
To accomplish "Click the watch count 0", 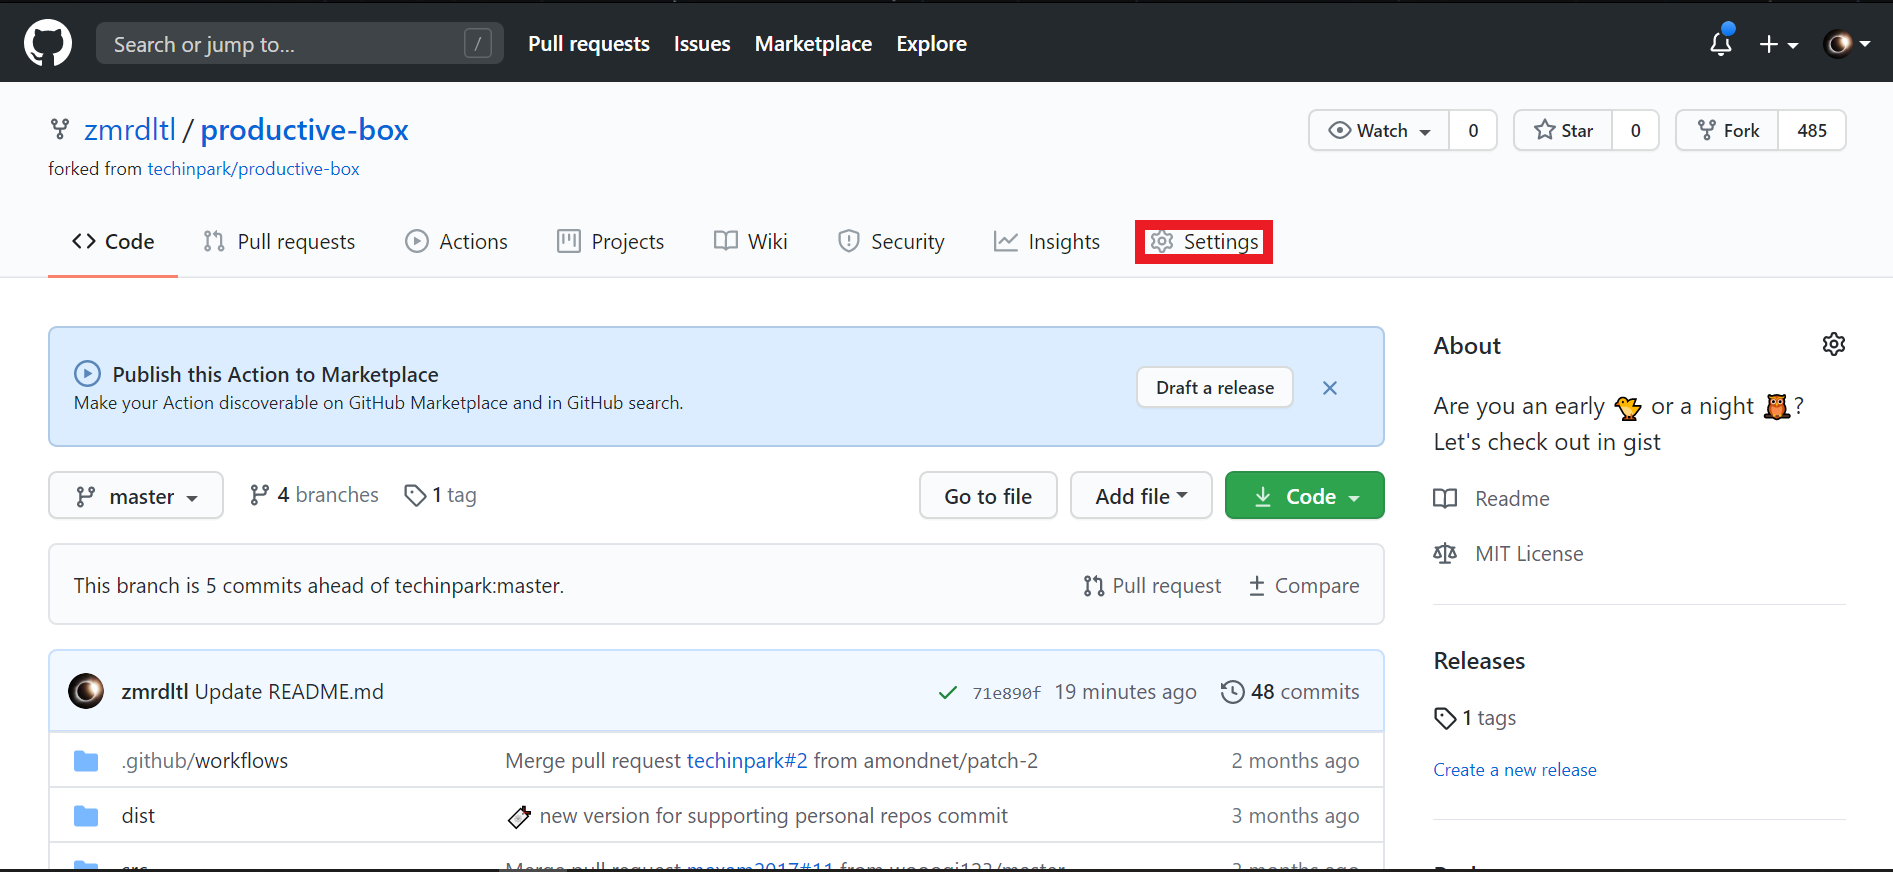I will point(1473,131).
